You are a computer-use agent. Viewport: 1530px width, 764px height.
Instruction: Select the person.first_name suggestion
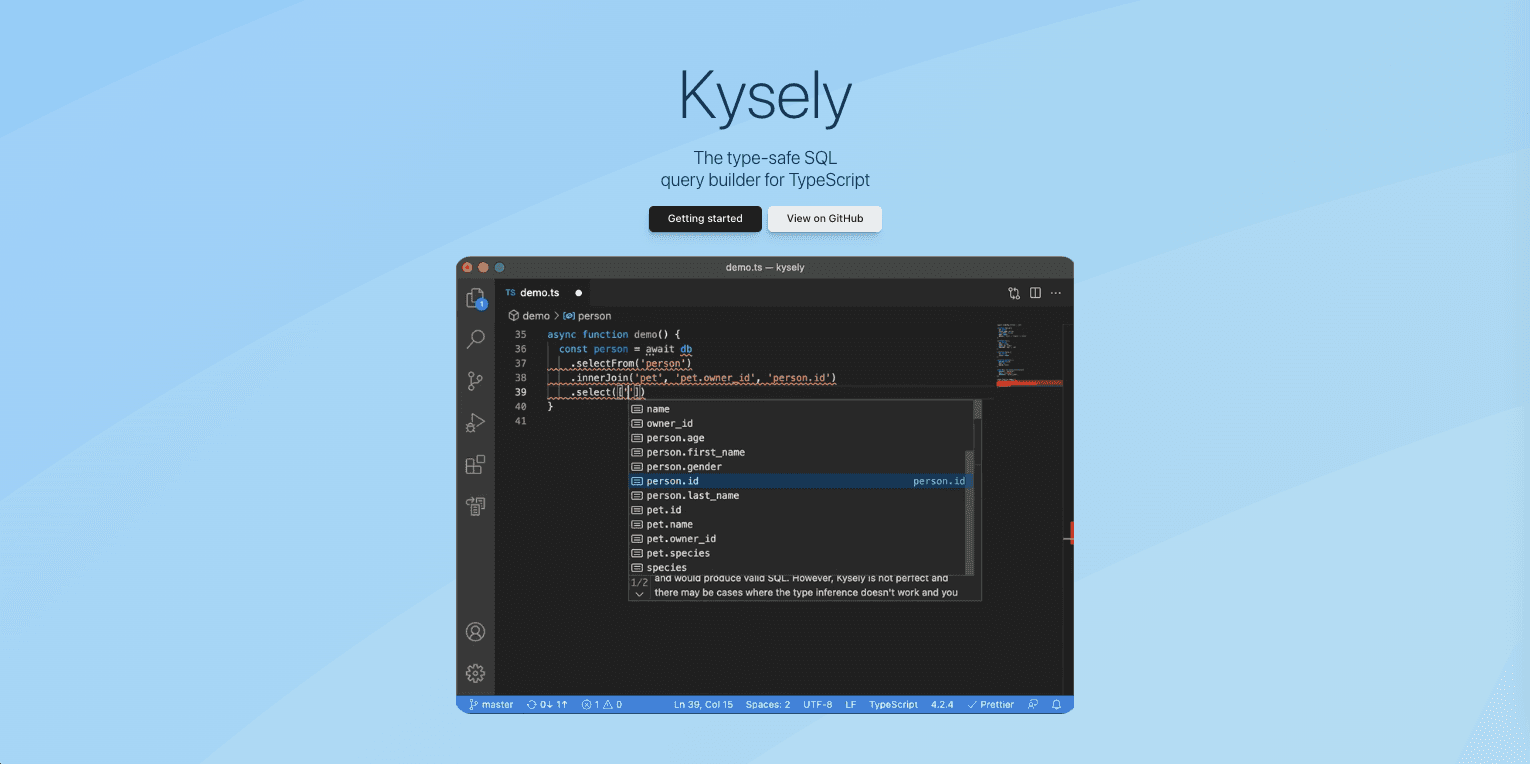800,452
